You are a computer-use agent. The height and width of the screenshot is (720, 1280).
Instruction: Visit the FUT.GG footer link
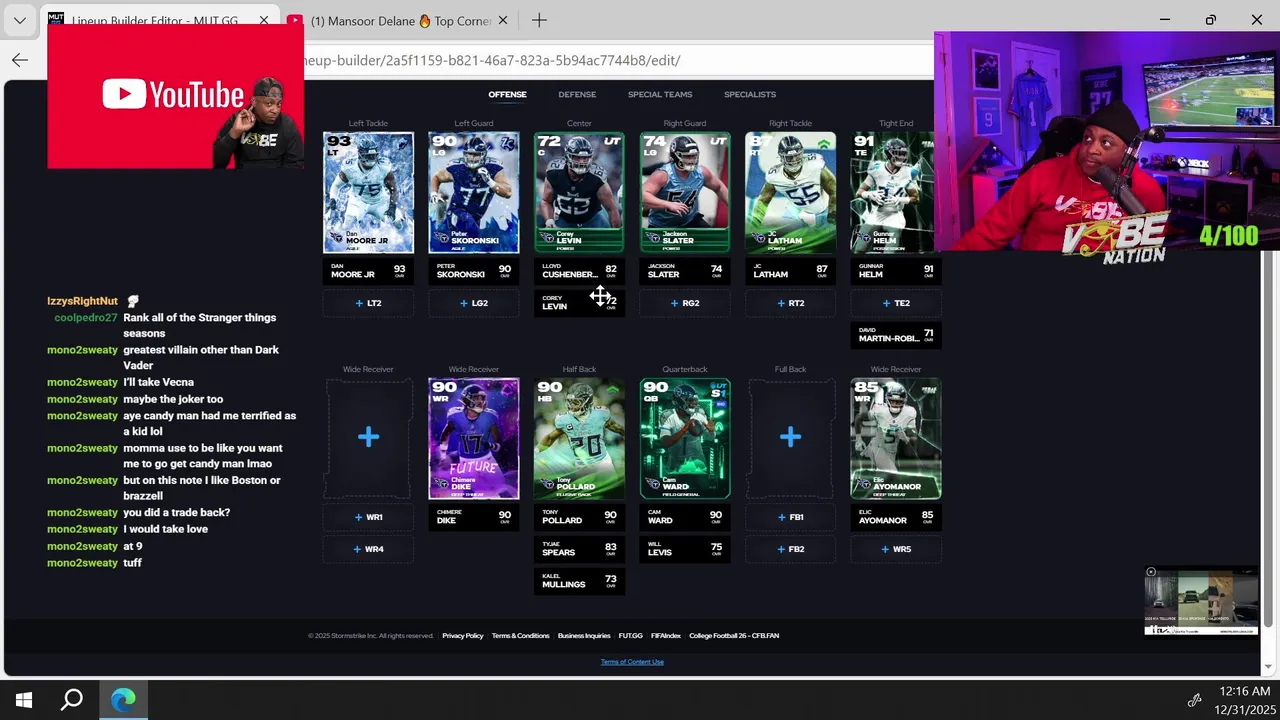[630, 636]
